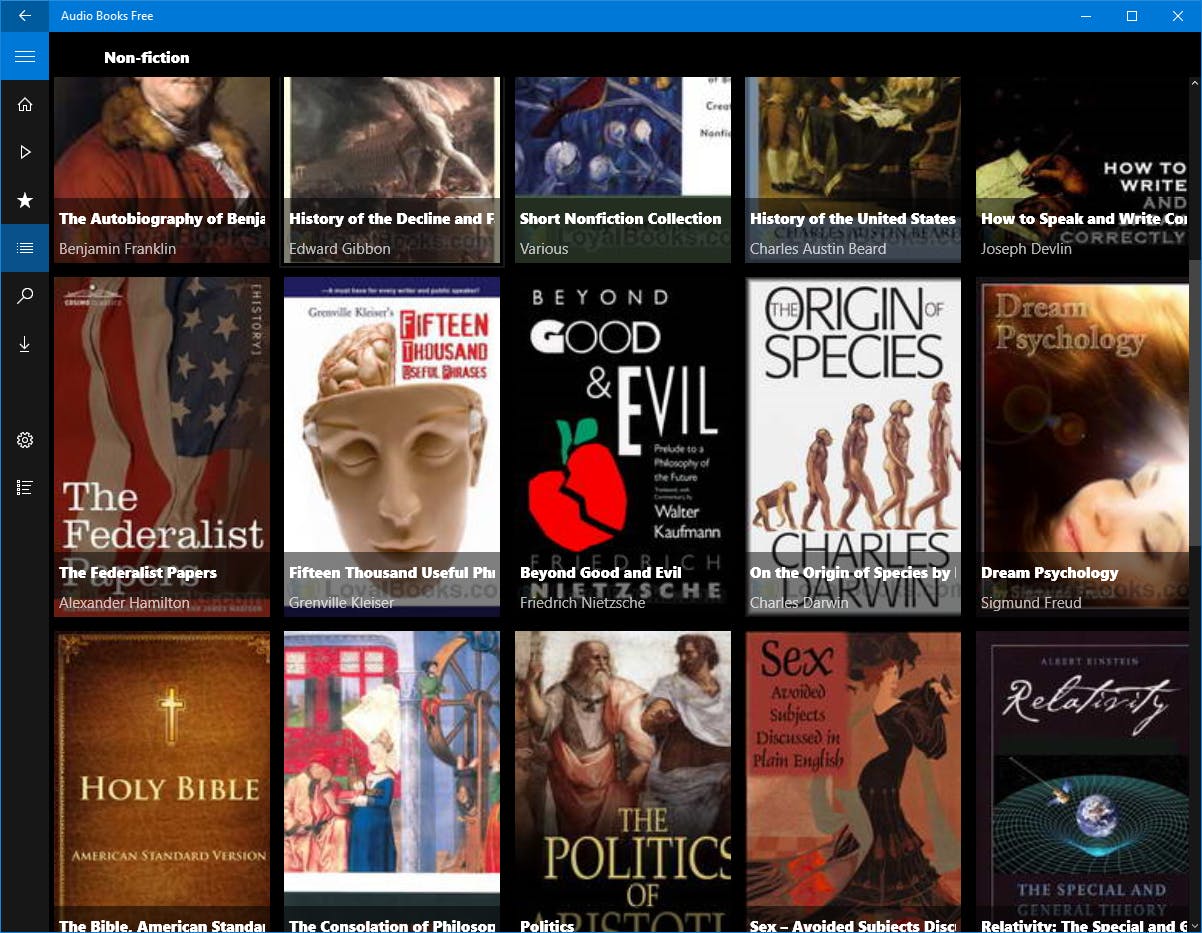Go back using the back arrow
The image size is (1202, 933).
click(x=25, y=15)
